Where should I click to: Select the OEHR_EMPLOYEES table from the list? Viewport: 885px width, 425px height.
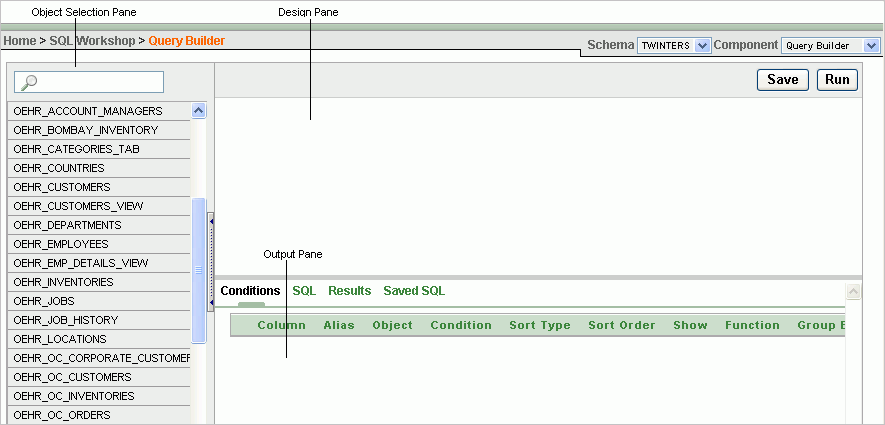[62, 244]
